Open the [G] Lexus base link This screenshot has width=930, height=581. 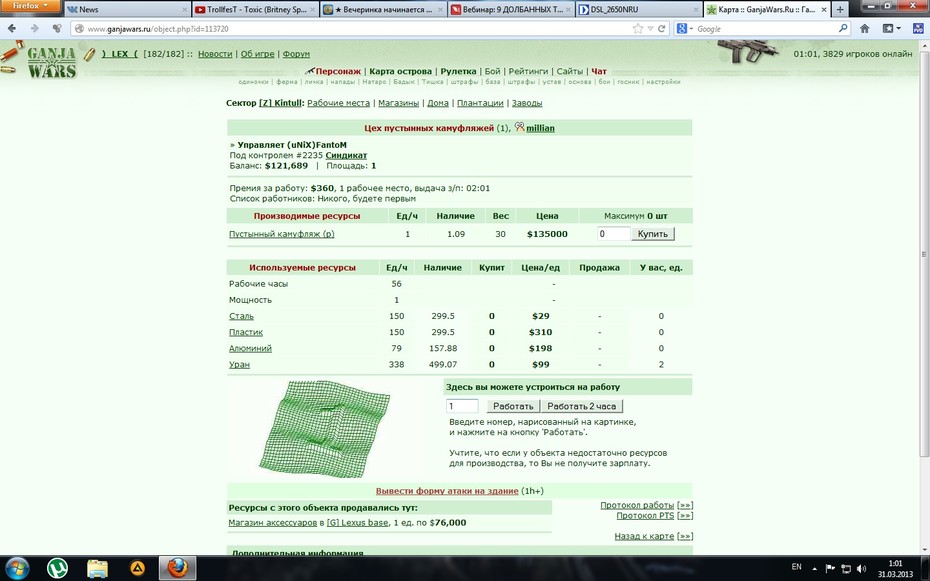357,523
